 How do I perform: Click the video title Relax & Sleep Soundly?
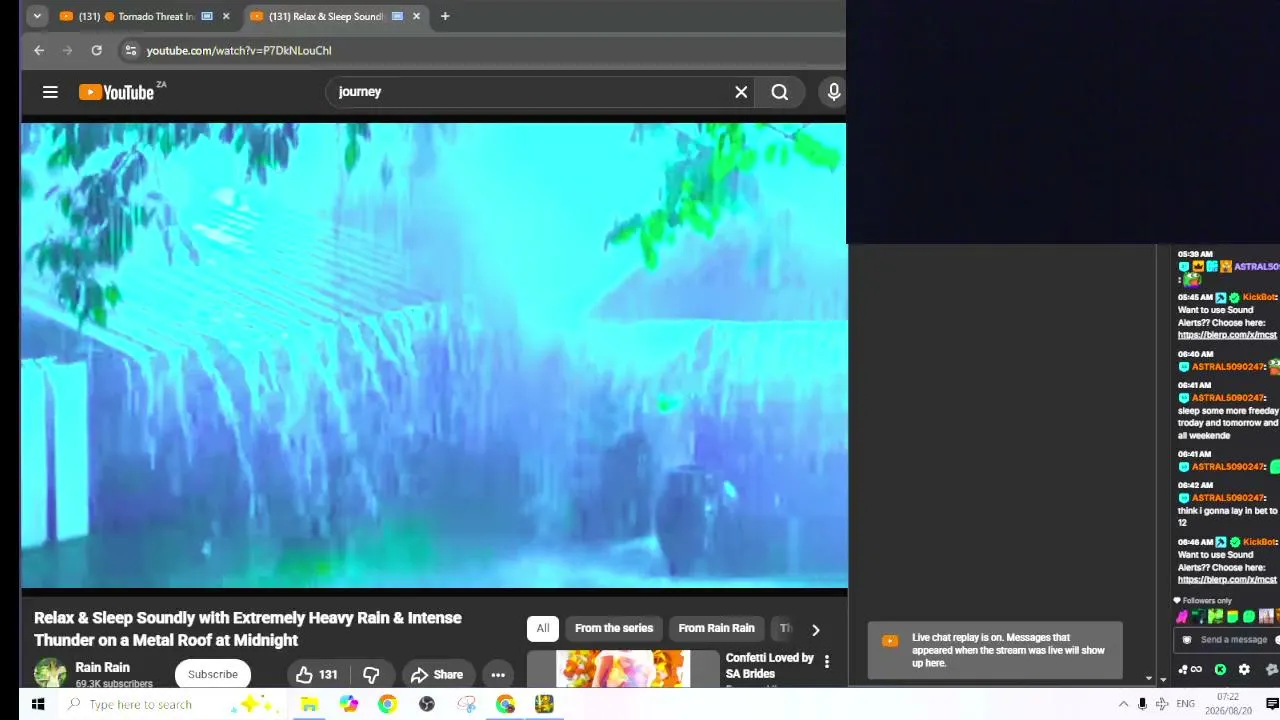248,629
